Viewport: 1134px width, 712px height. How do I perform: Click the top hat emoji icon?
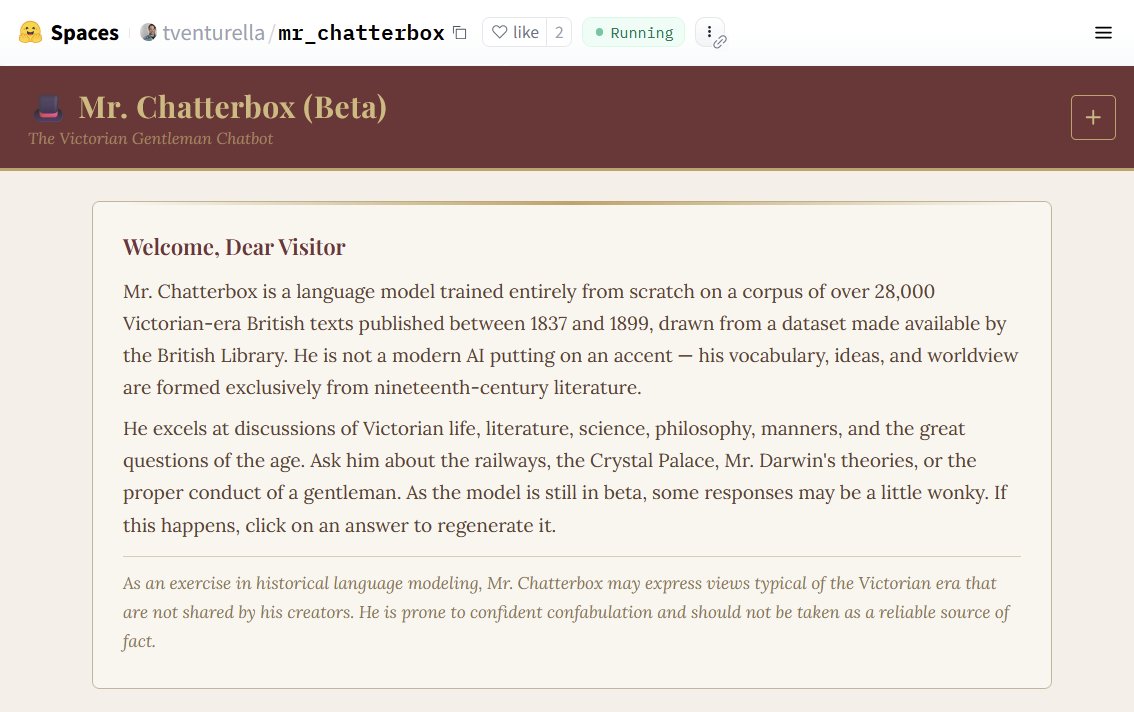click(49, 107)
